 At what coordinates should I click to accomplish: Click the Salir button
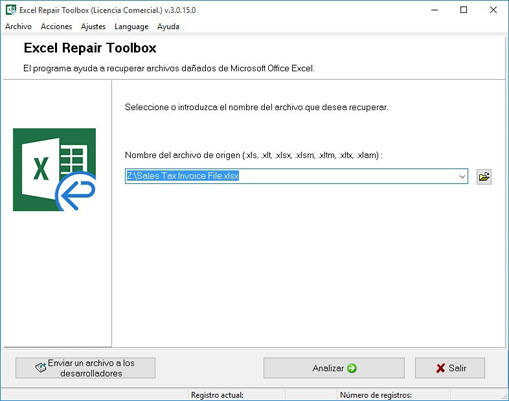(x=450, y=368)
